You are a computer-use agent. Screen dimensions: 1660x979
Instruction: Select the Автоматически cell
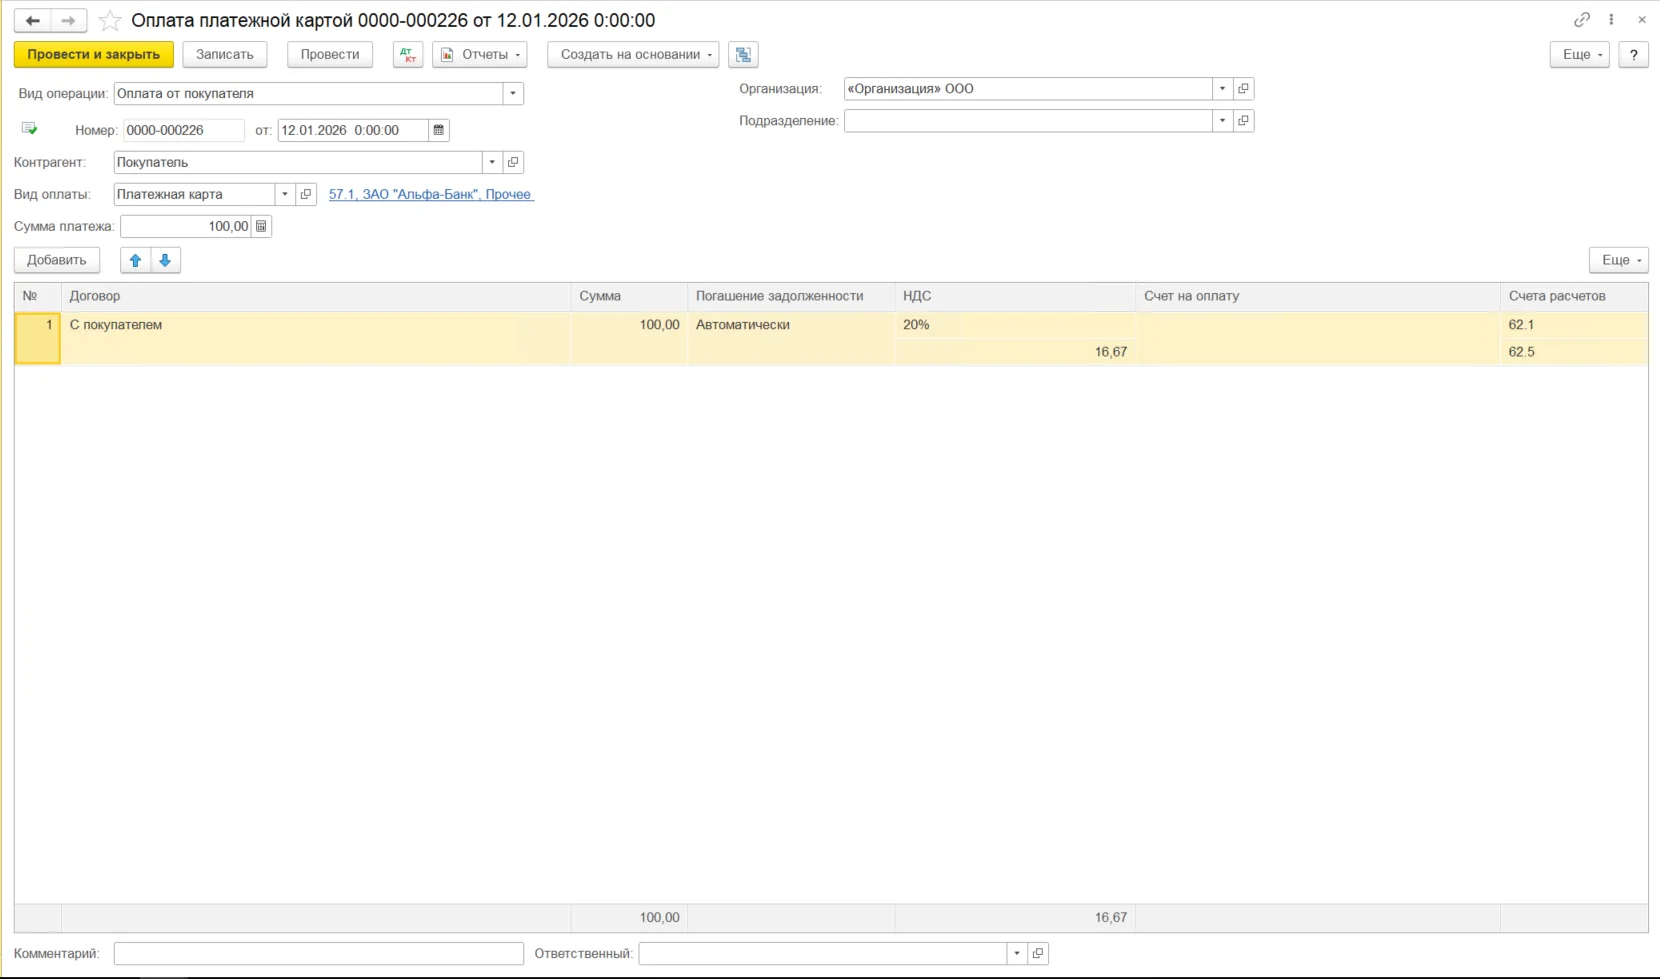(x=790, y=338)
